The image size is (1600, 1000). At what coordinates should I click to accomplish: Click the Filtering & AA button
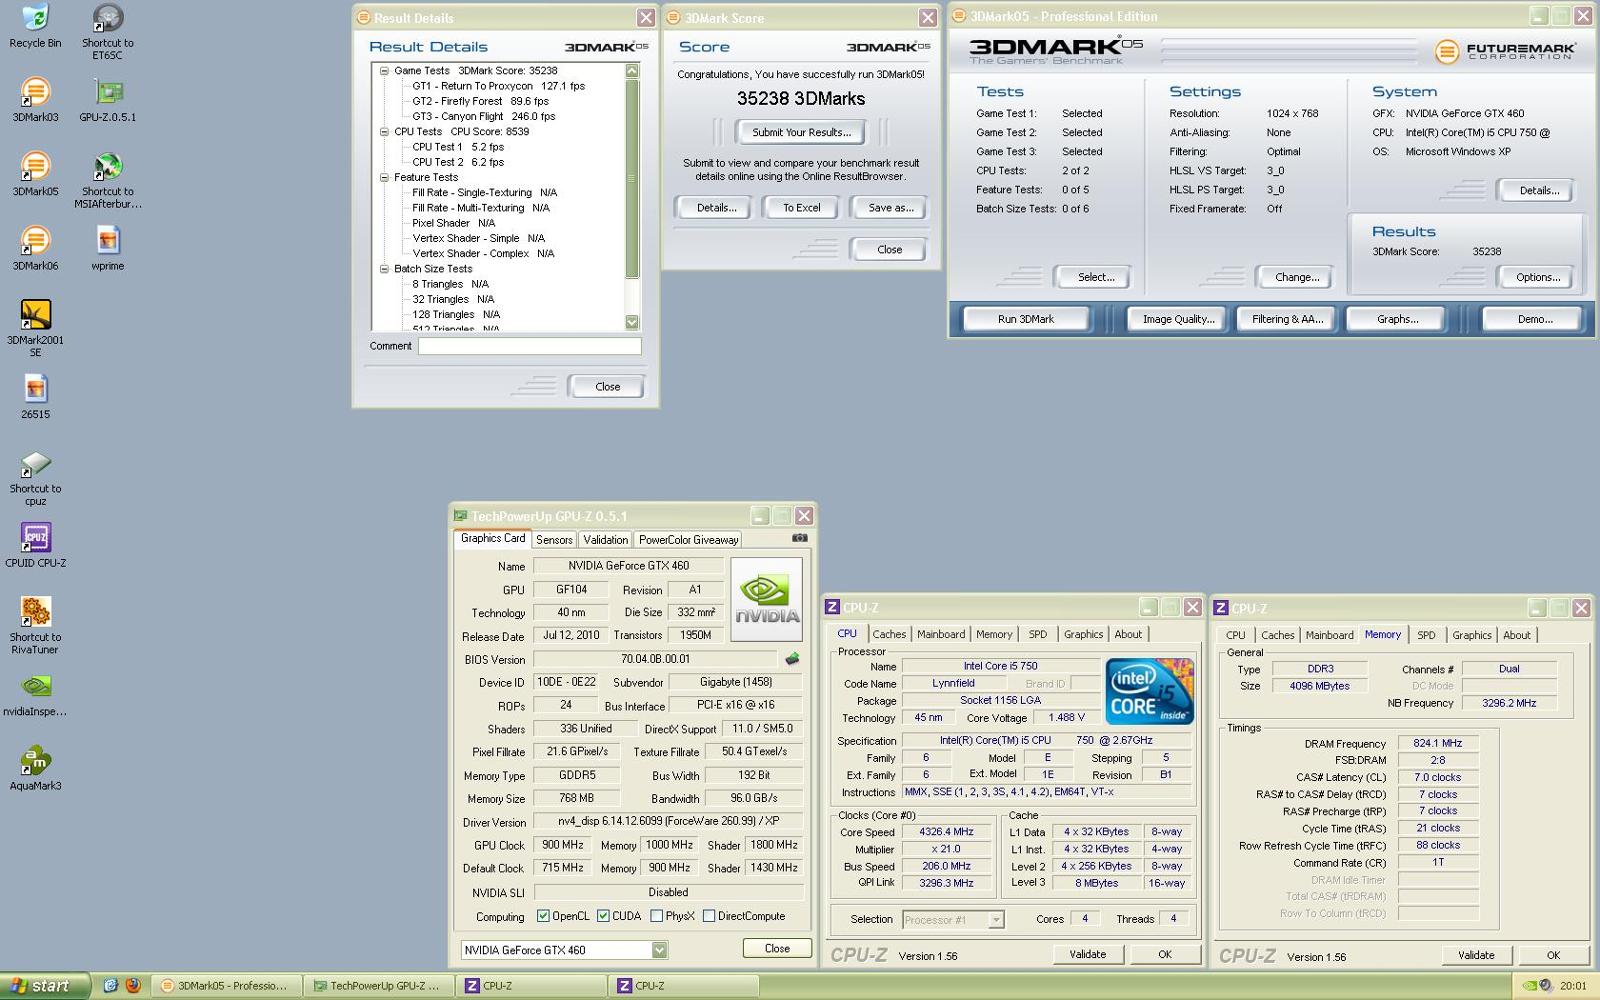1287,319
